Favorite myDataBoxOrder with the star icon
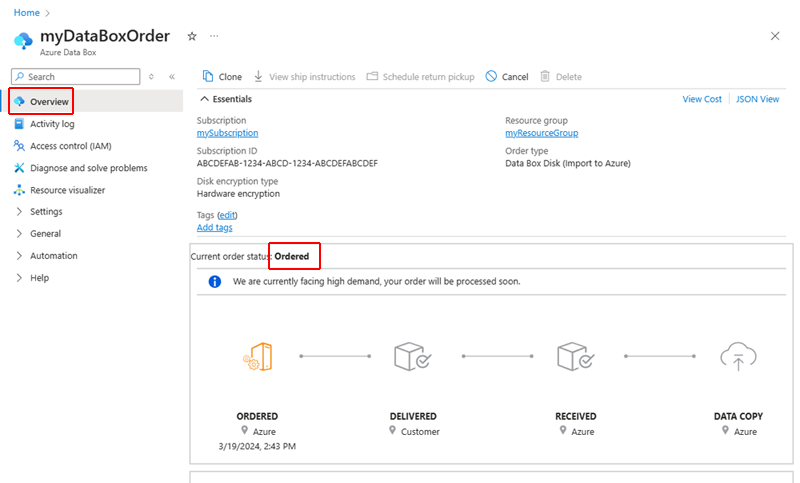800x483 pixels. 192,36
